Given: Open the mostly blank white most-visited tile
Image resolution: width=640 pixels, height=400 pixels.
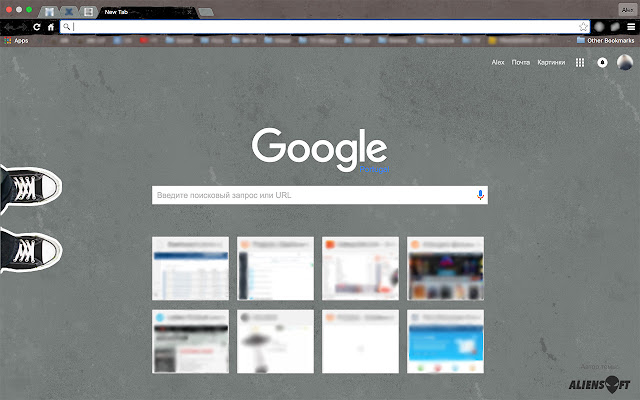Looking at the screenshot, I should (x=360, y=342).
